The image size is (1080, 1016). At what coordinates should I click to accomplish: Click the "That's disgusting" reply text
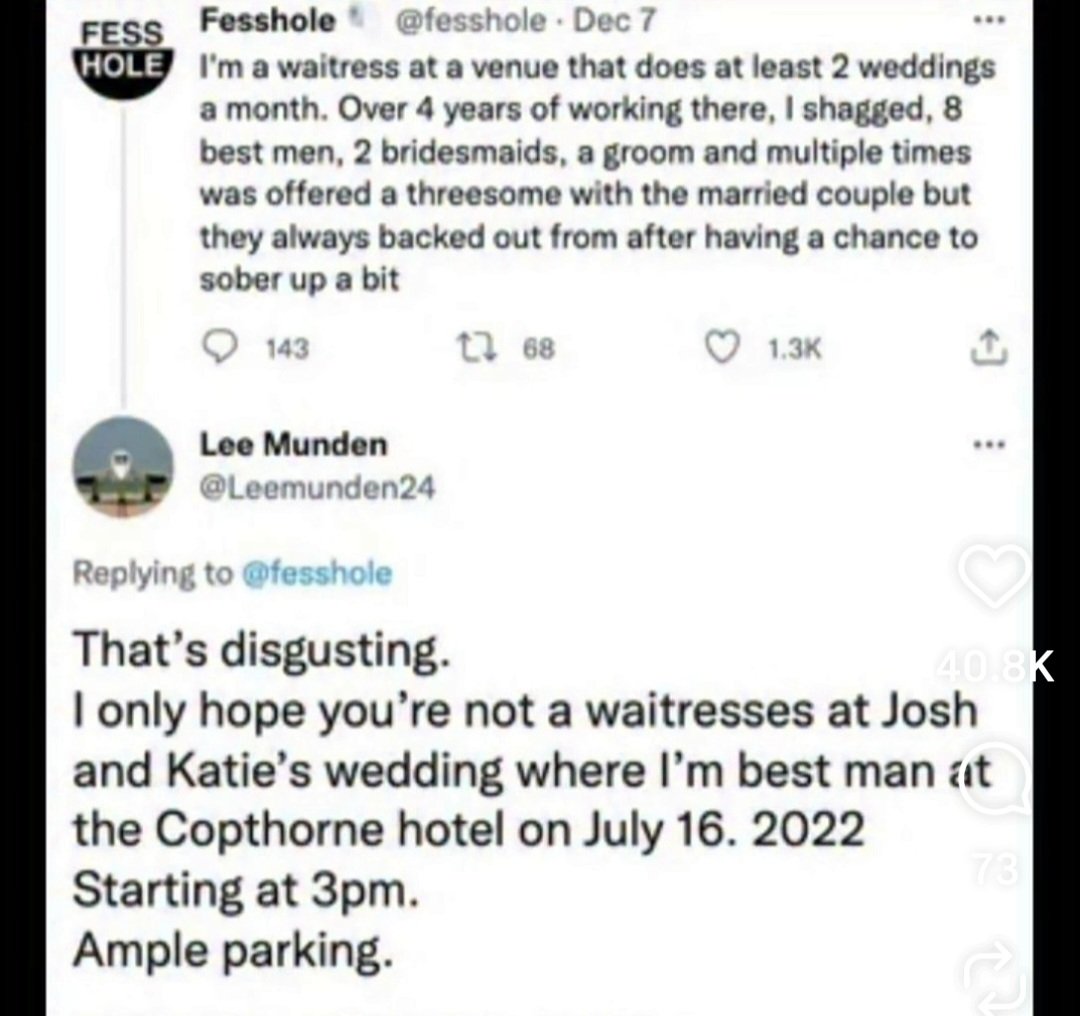257,653
